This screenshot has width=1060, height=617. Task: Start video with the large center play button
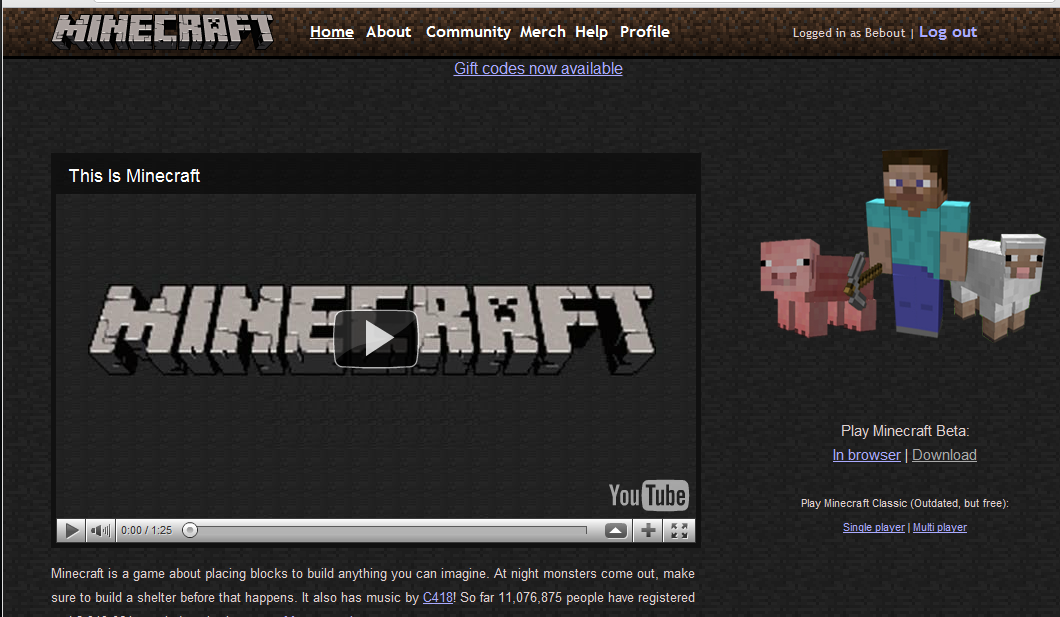point(376,339)
